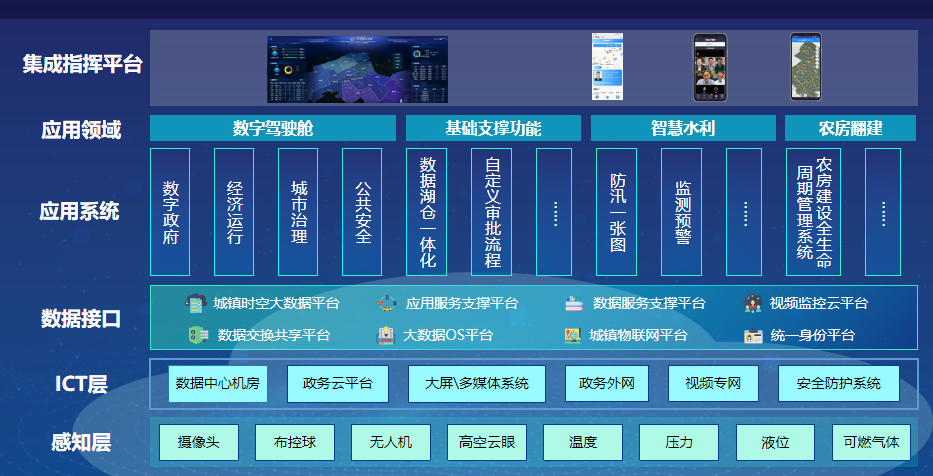Open the phone video conference thumbnail
The image size is (933, 476).
click(x=710, y=67)
